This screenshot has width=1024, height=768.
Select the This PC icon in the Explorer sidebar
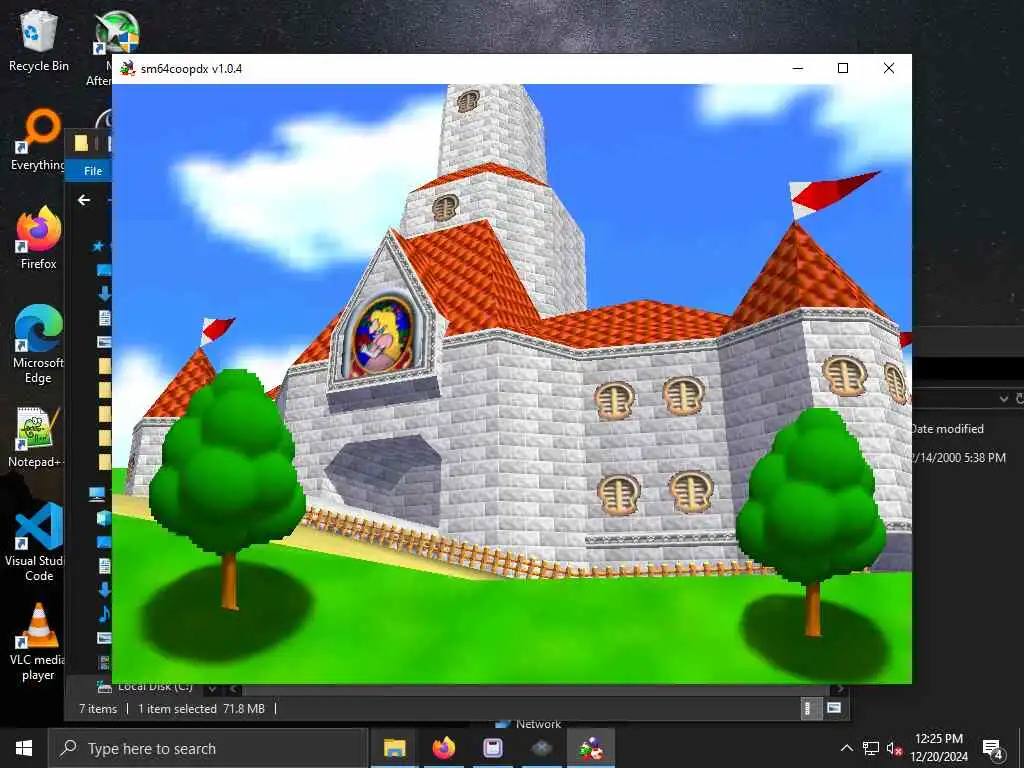[97, 494]
